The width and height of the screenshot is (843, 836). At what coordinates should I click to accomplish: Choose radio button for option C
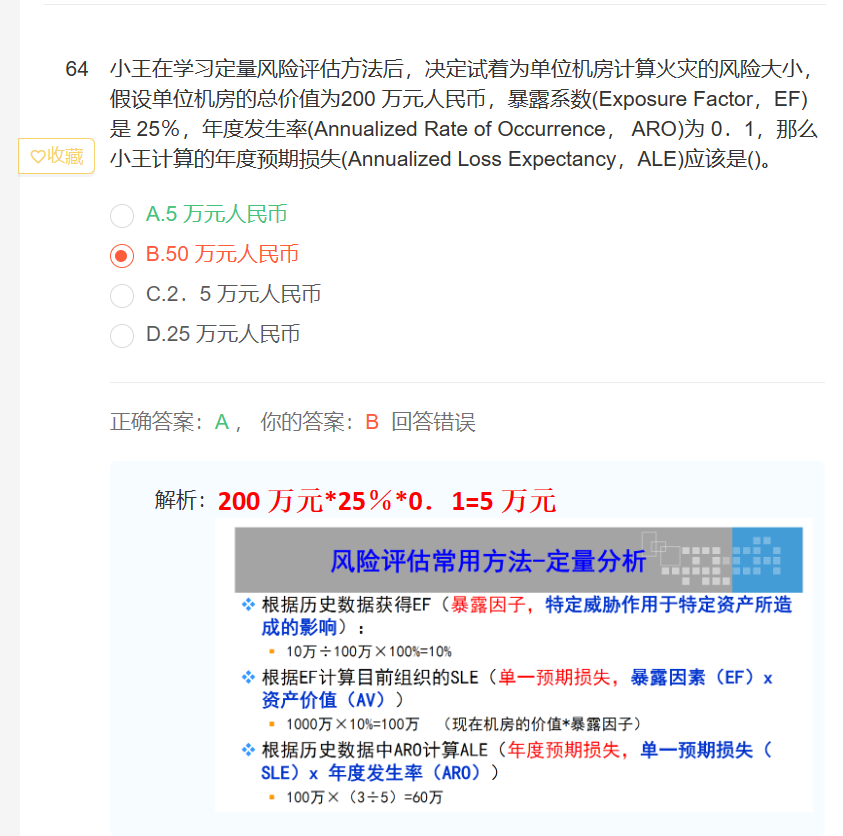122,295
